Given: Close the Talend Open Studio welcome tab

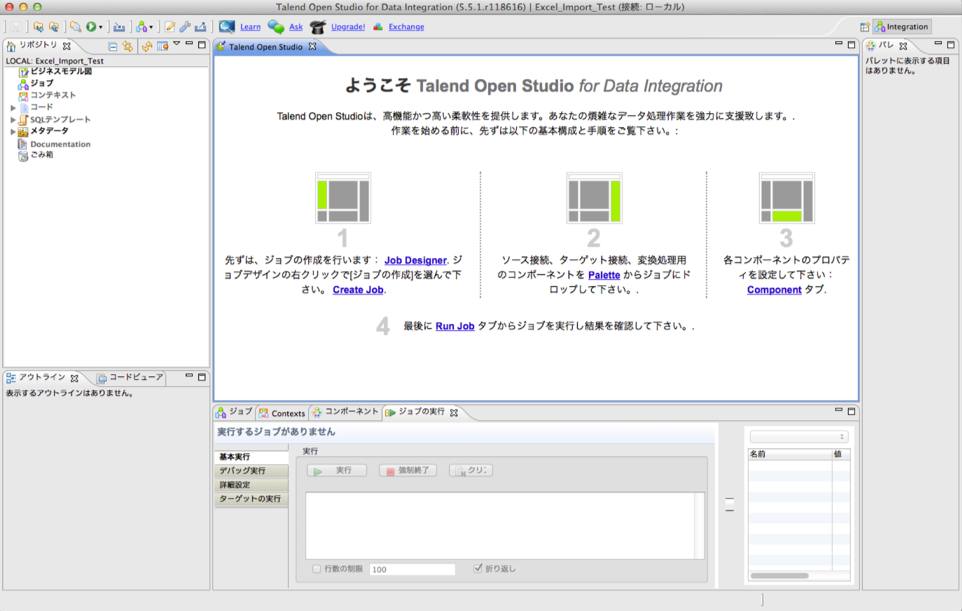Looking at the screenshot, I should point(312,47).
